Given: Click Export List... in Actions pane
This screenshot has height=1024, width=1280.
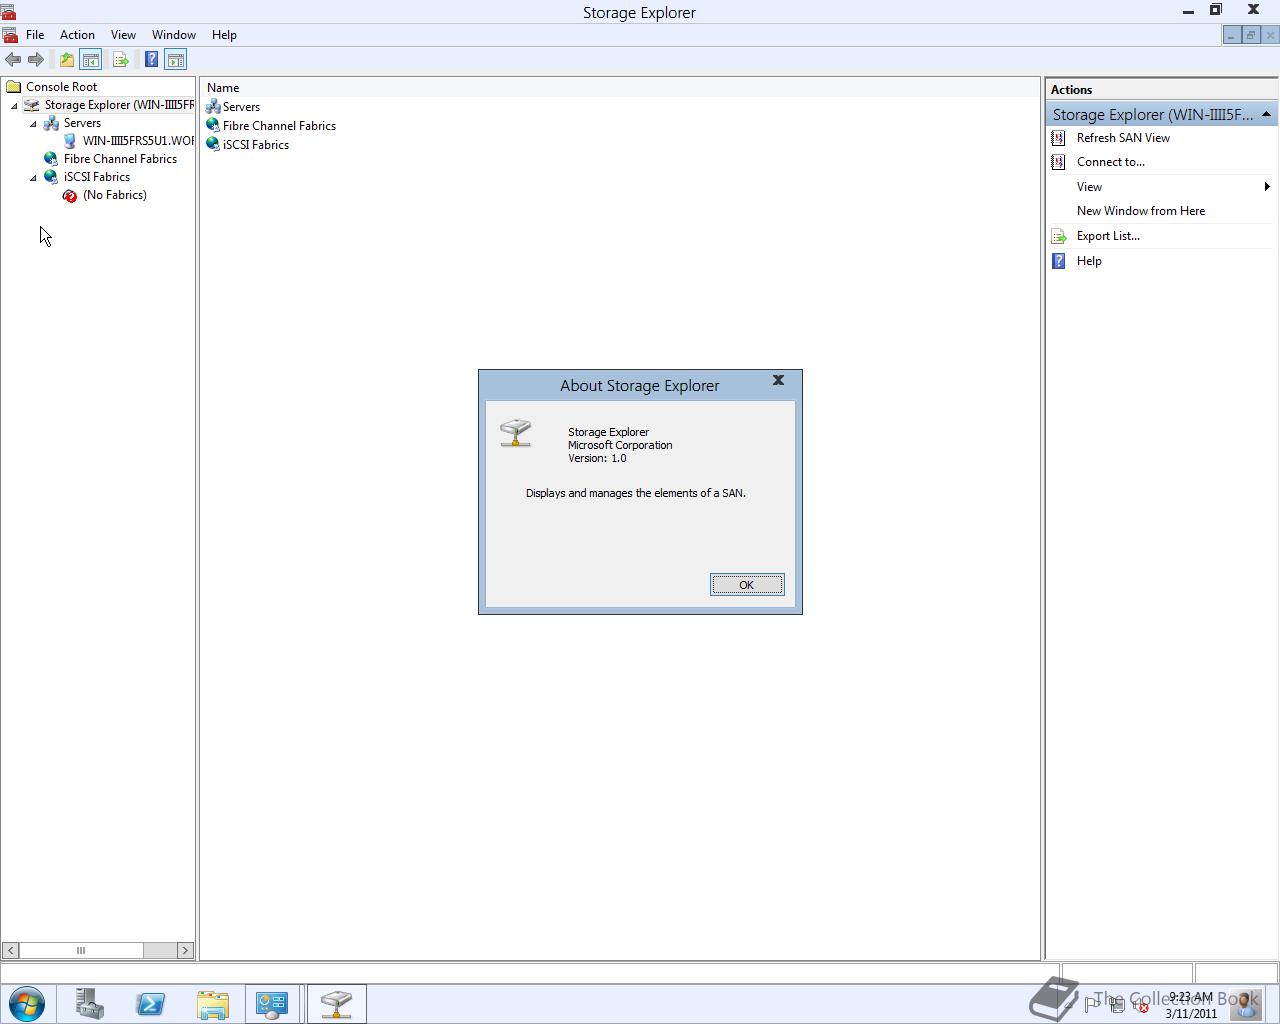Looking at the screenshot, I should click(1108, 236).
